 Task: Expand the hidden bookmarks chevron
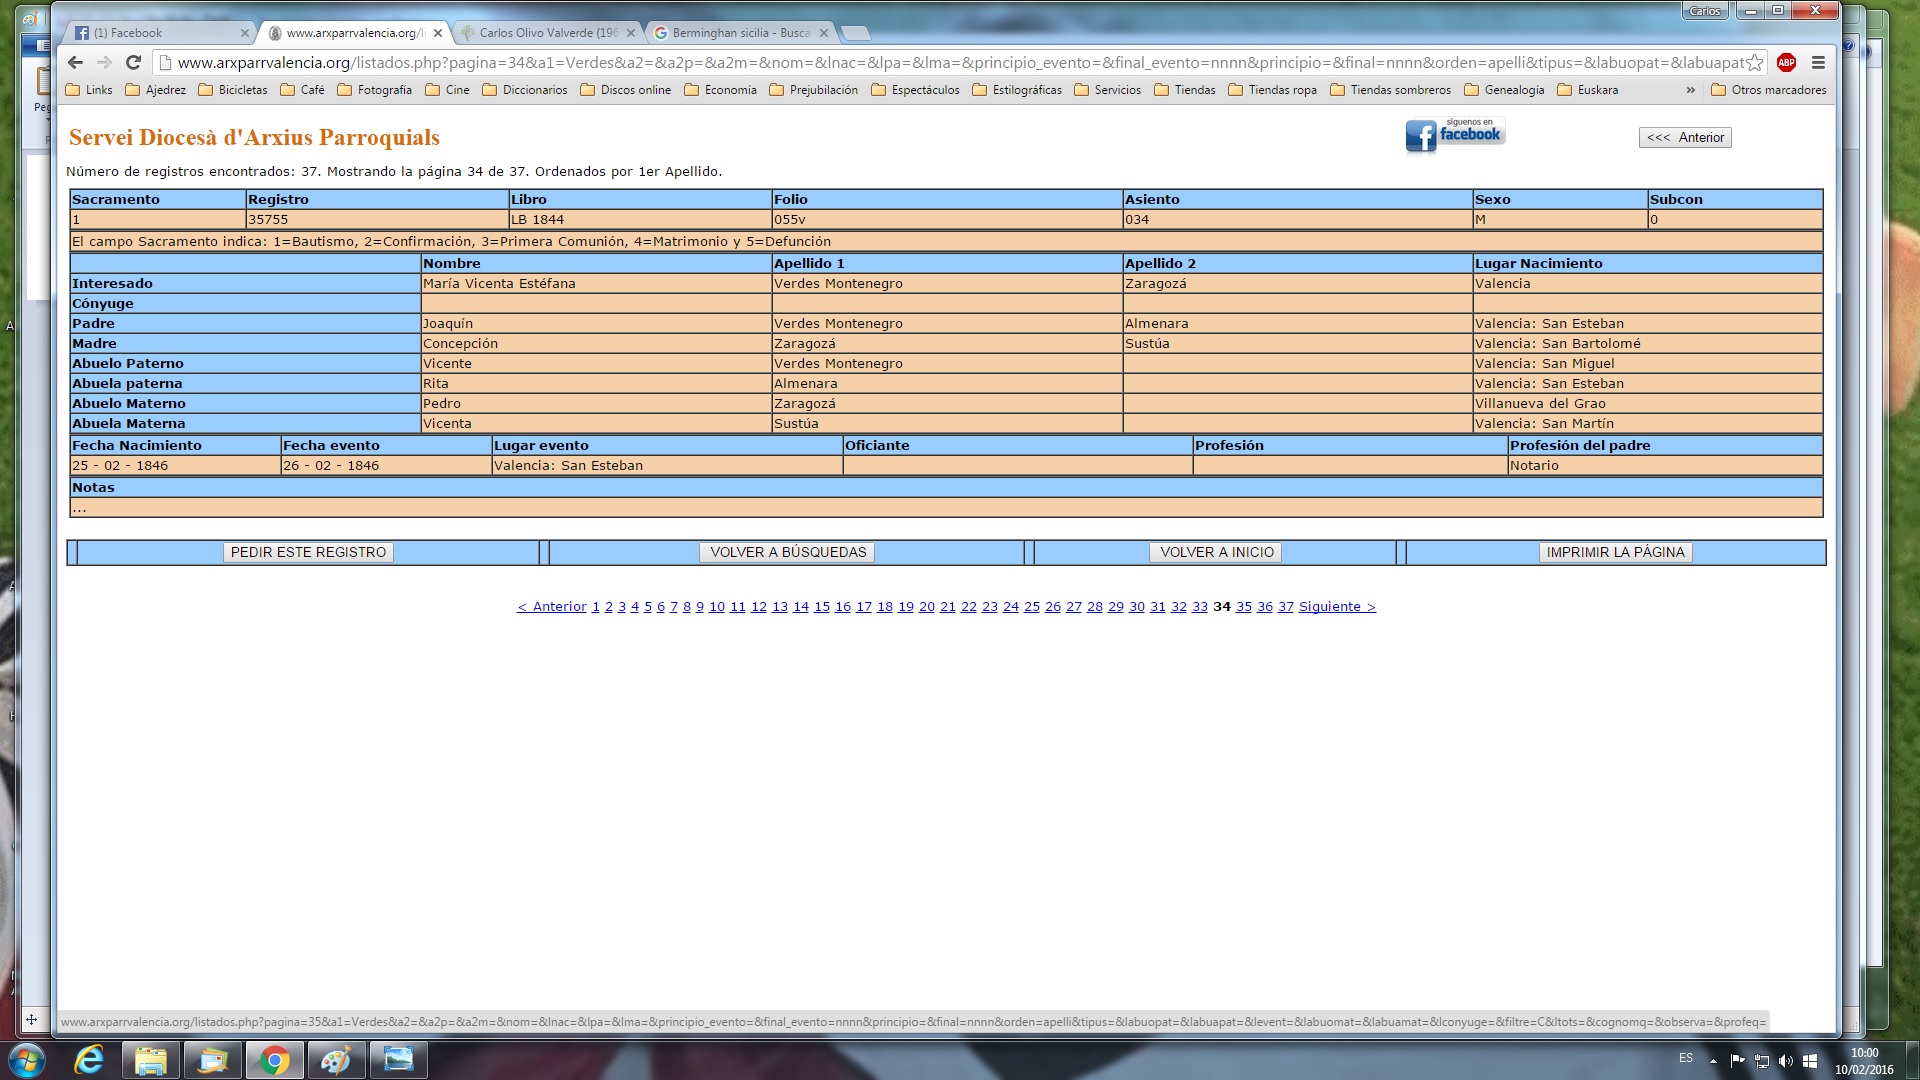pyautogui.click(x=1691, y=90)
